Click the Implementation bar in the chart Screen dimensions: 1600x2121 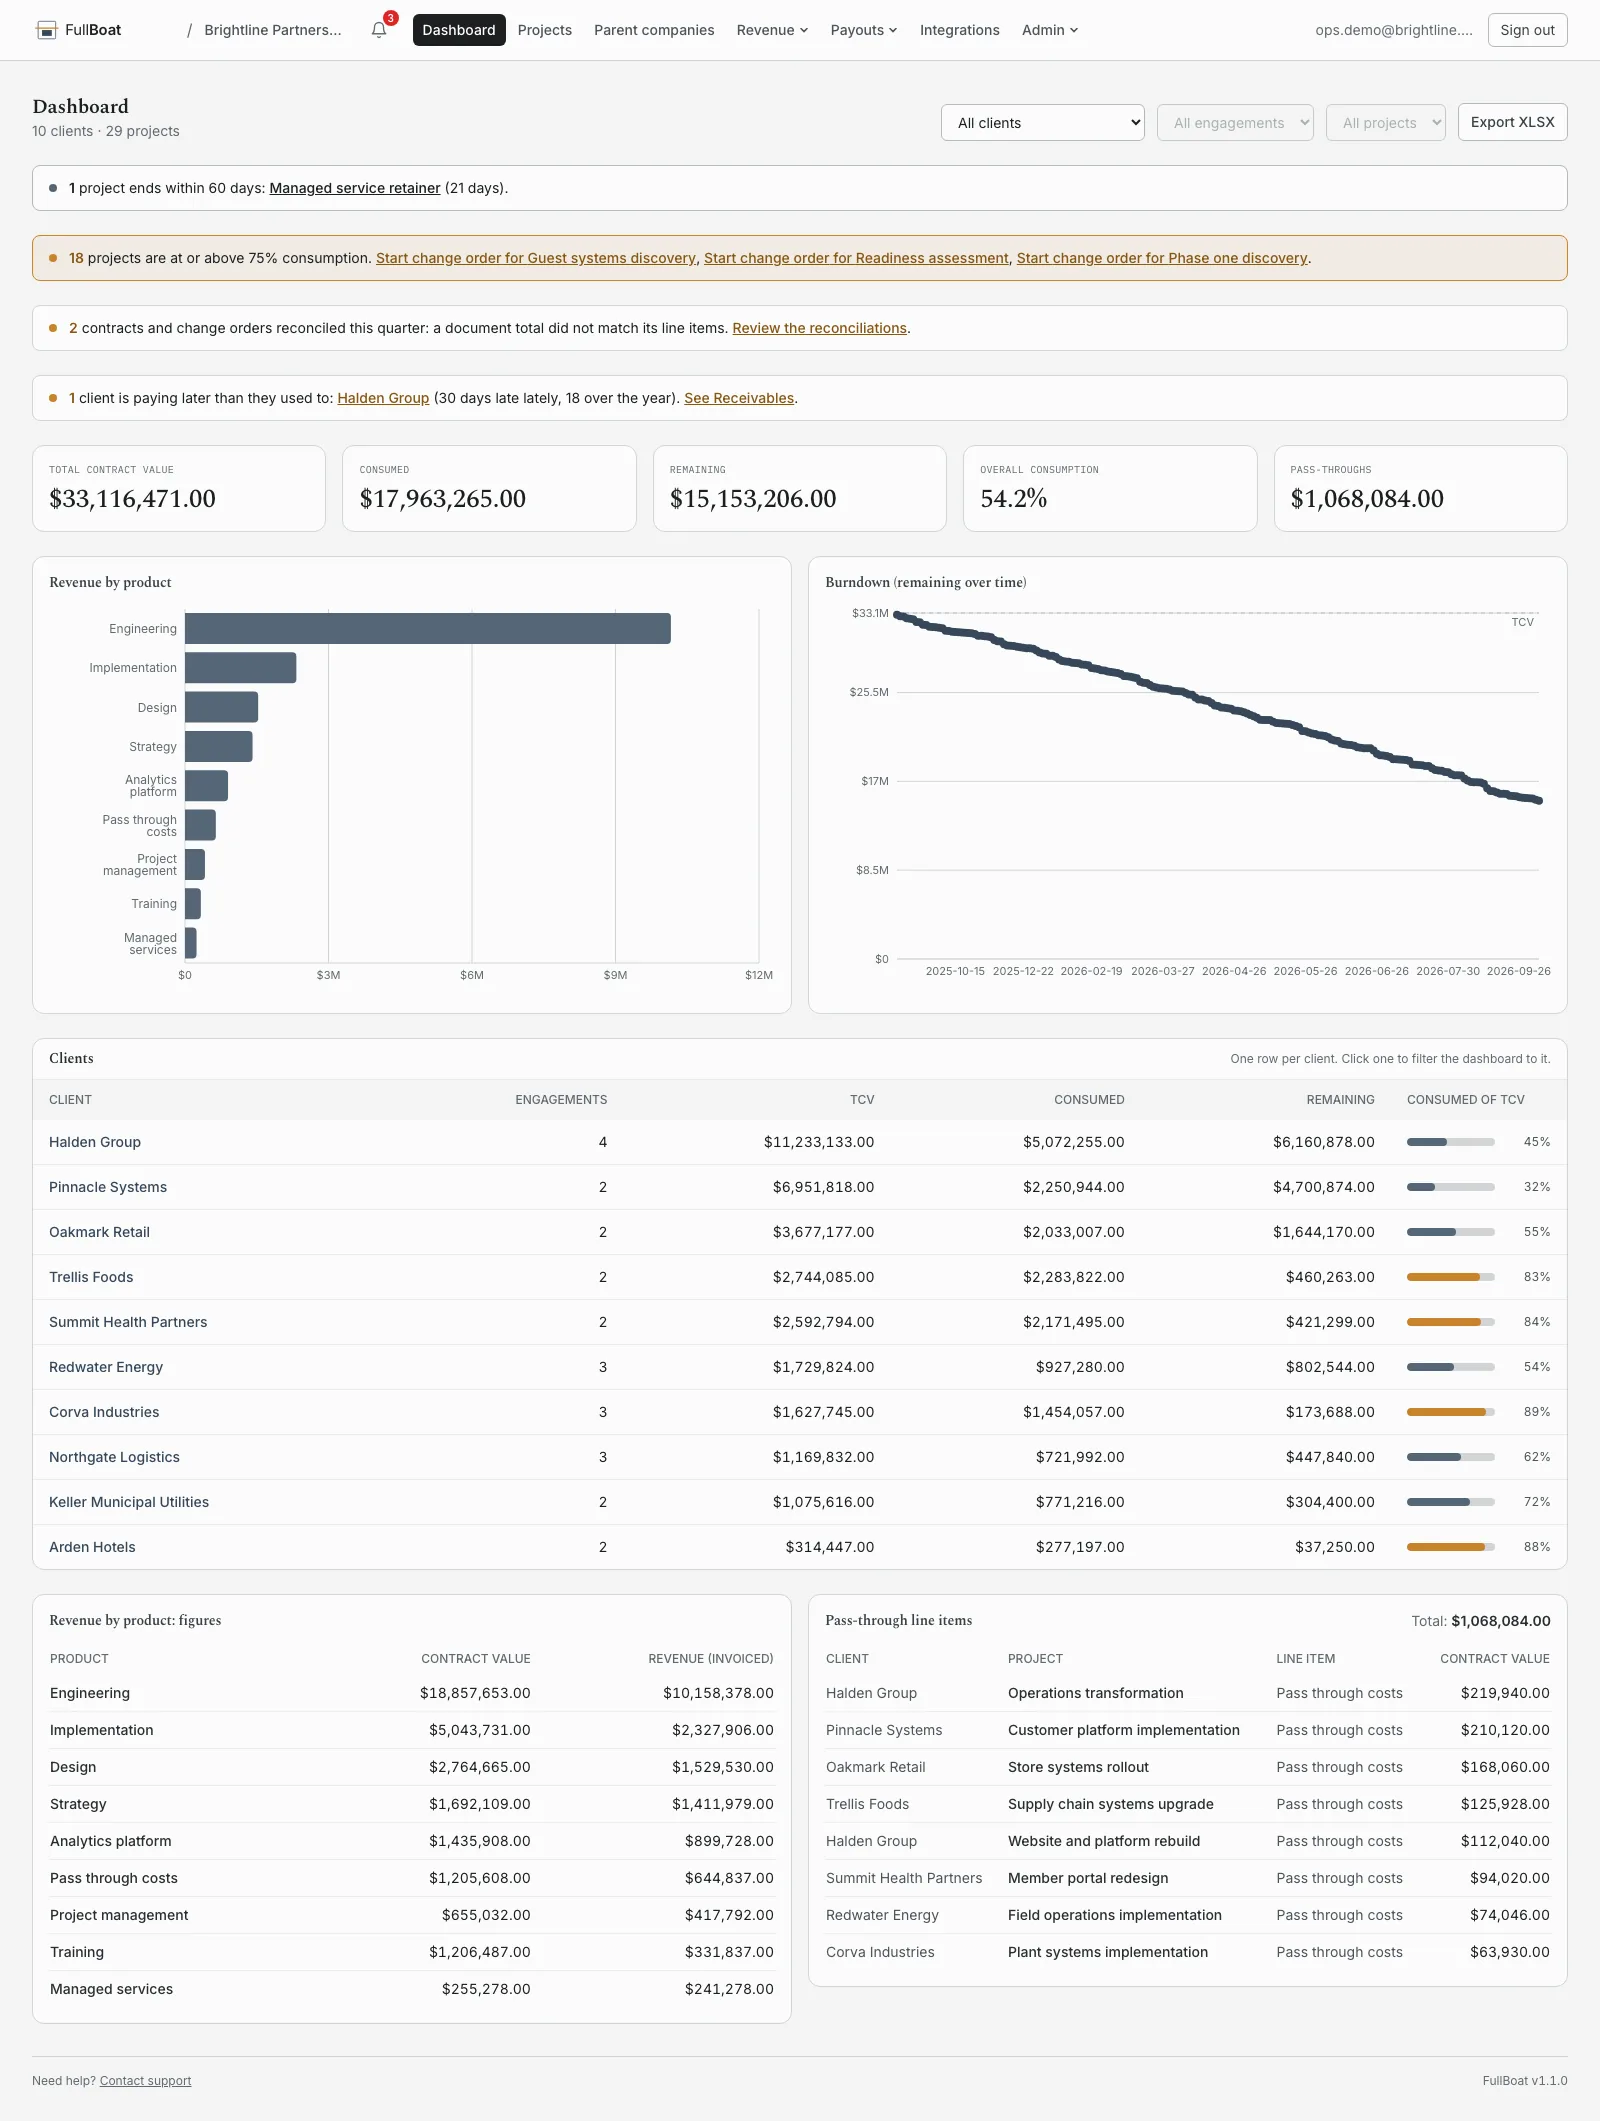pyautogui.click(x=241, y=668)
